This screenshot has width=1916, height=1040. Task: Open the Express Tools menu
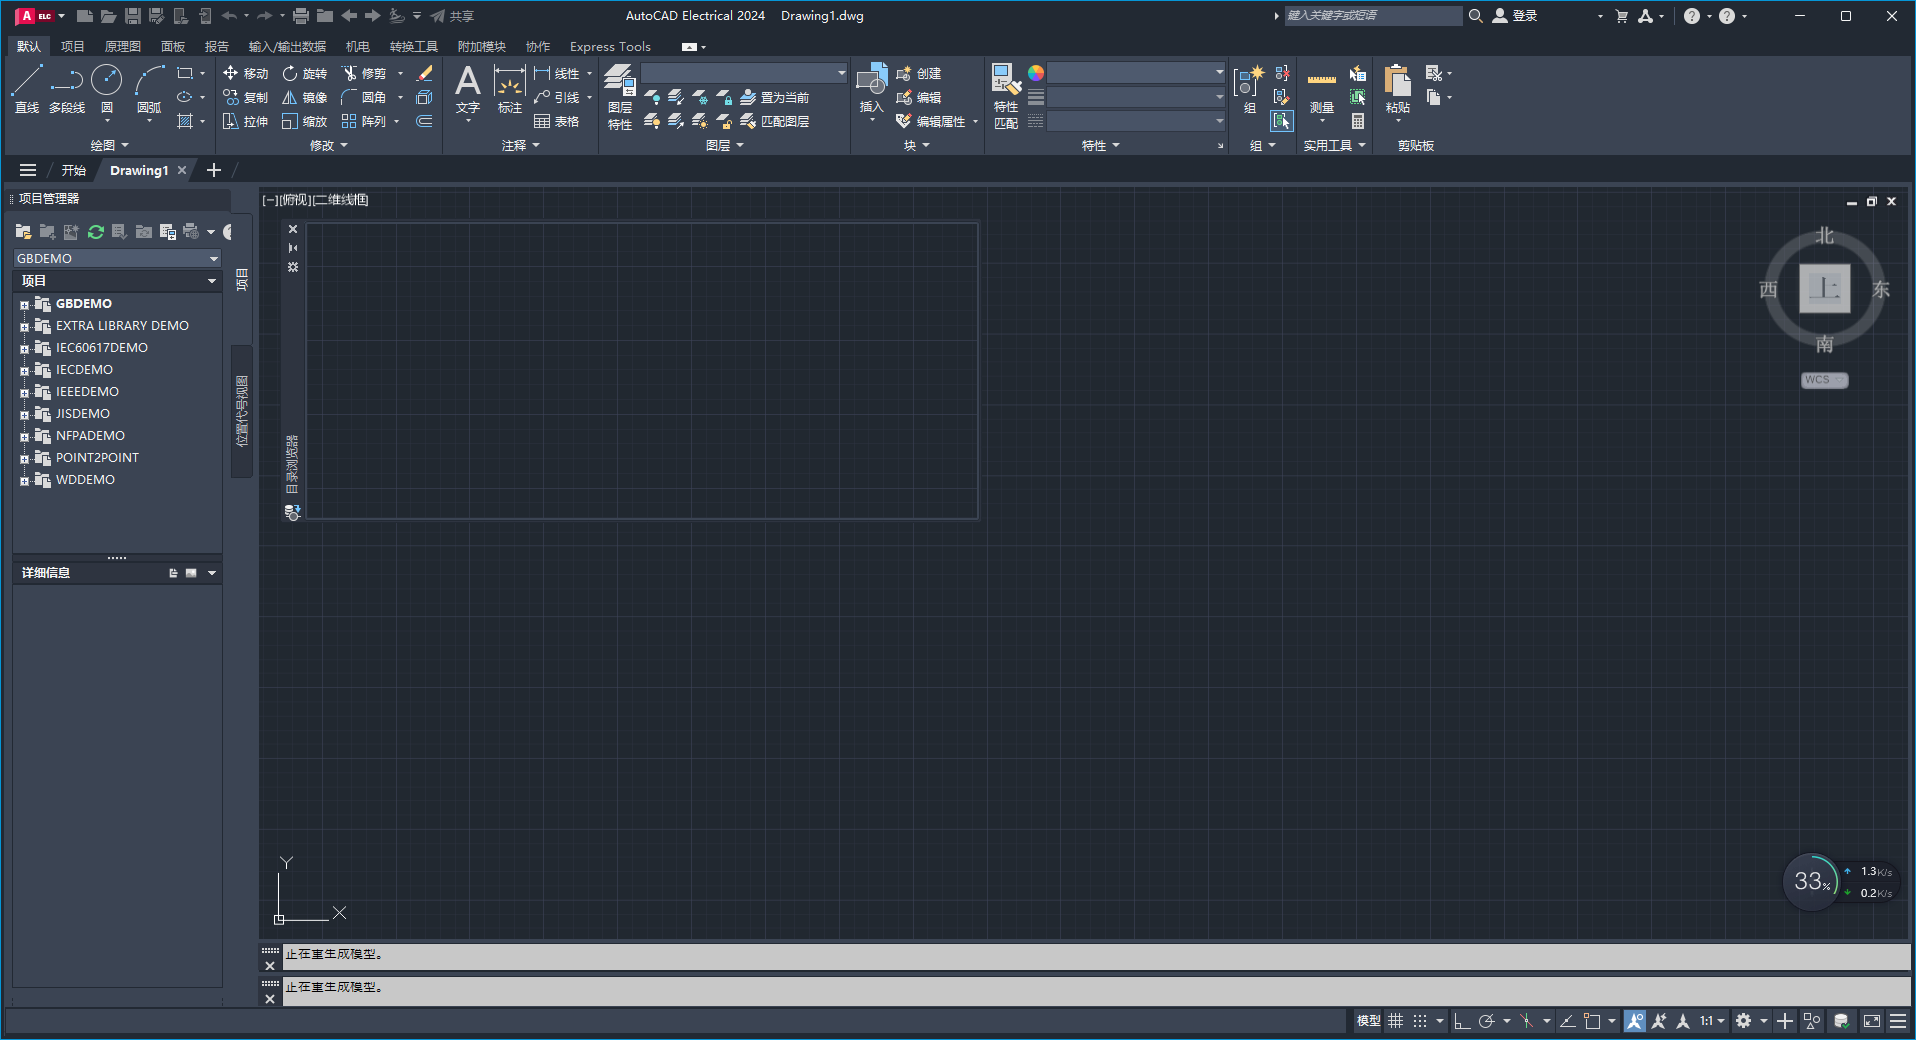tap(609, 46)
